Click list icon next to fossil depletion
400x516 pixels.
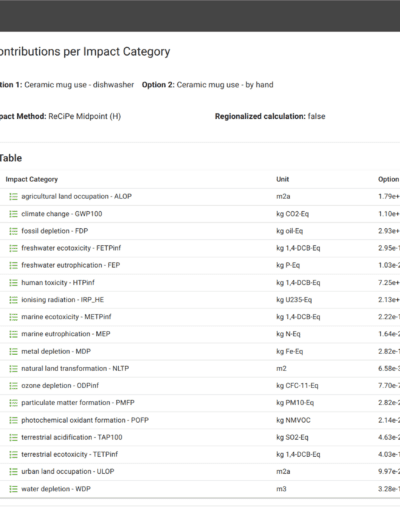point(13,231)
